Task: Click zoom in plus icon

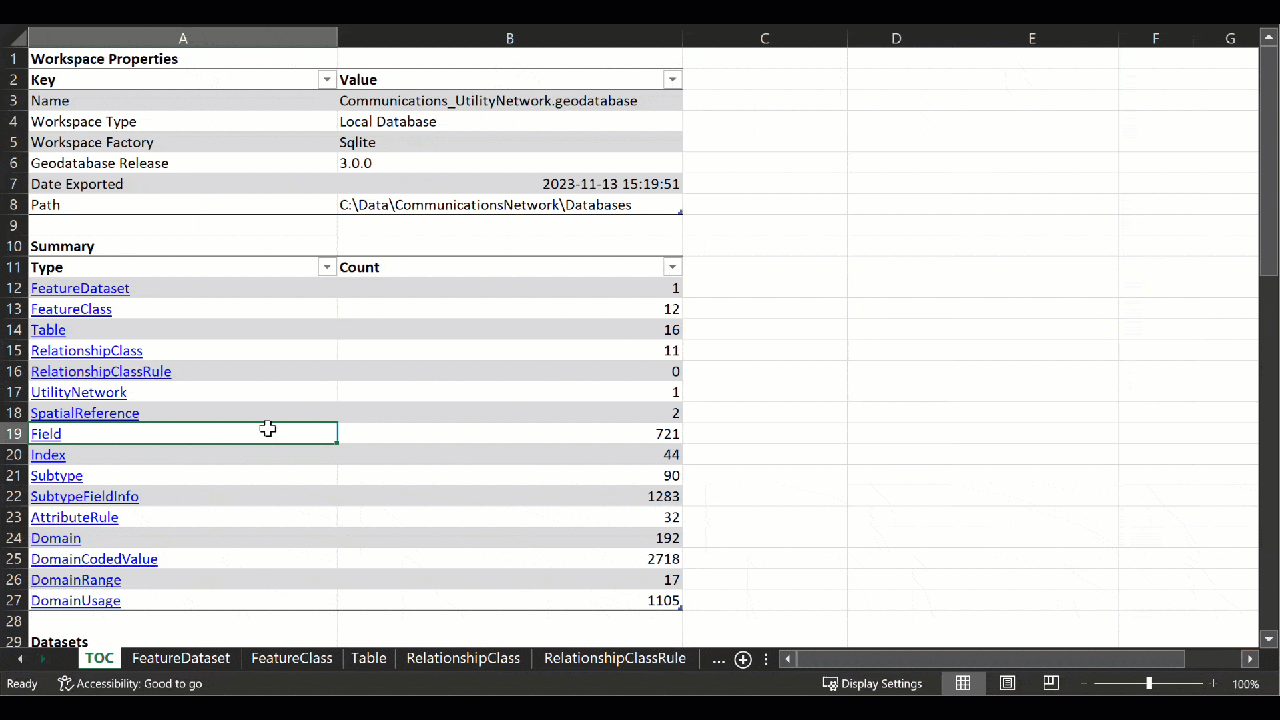Action: coord(1213,684)
